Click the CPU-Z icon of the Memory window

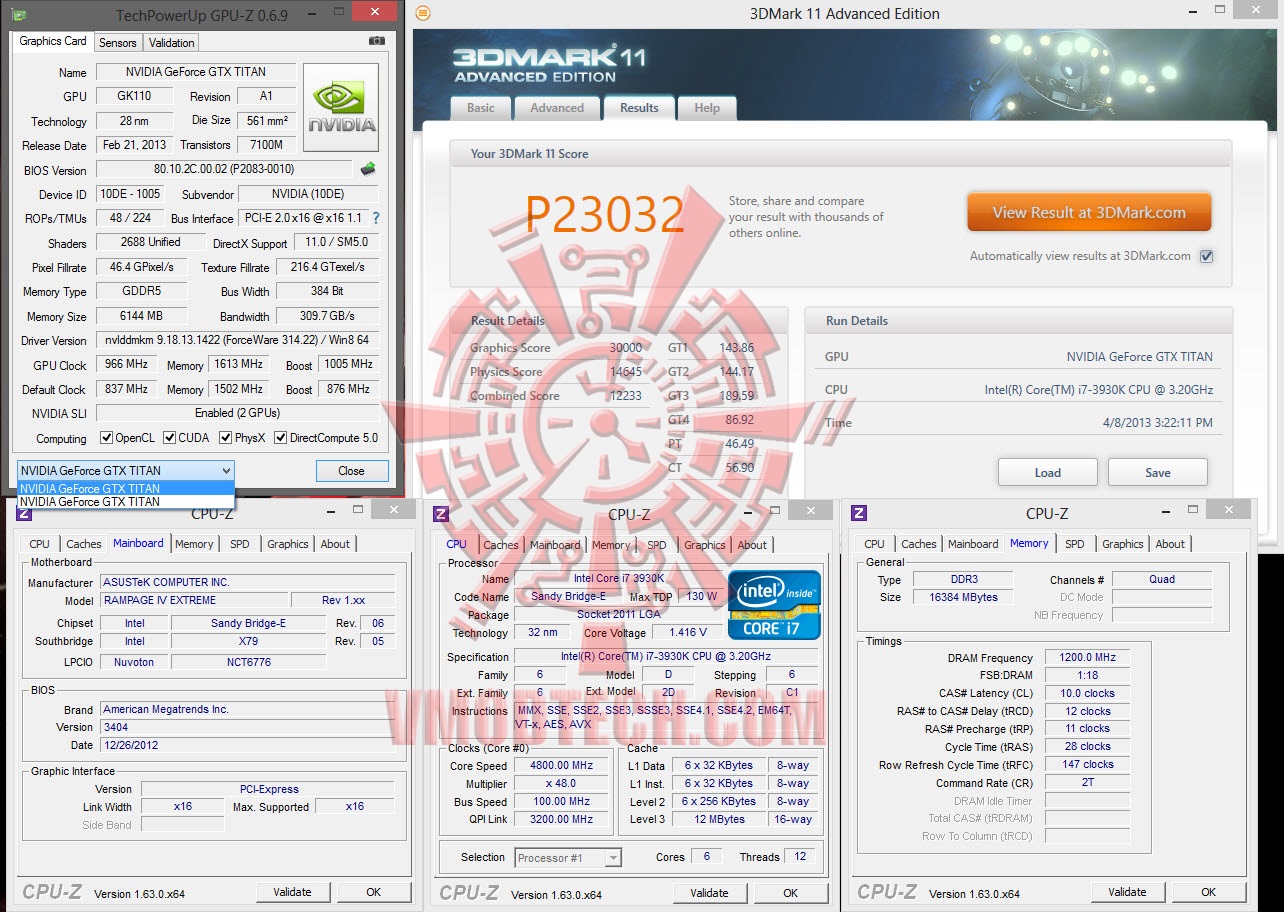tap(858, 513)
